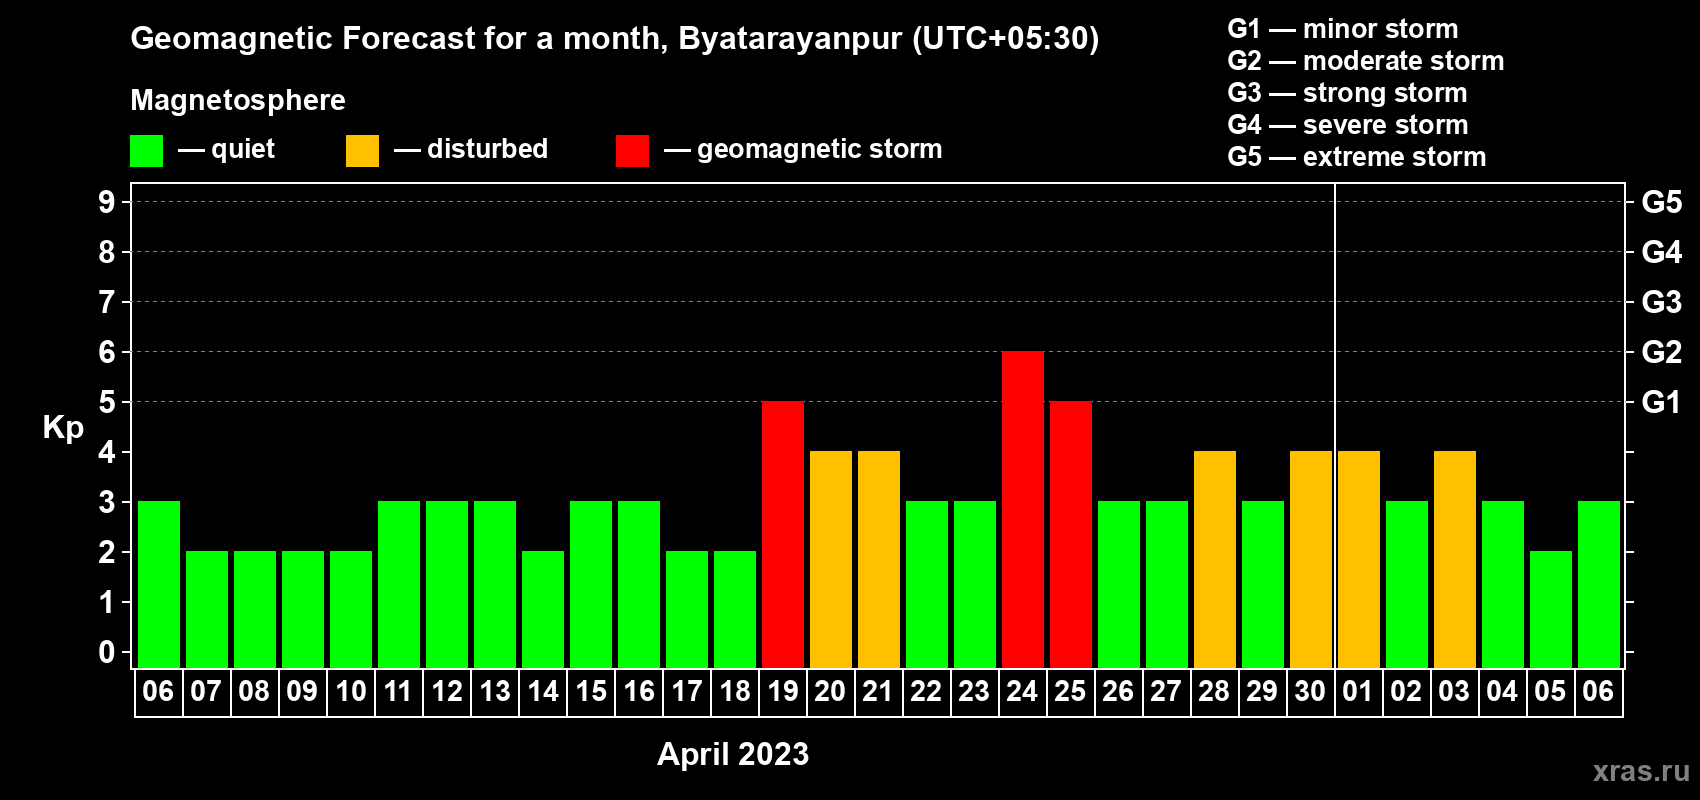Click the orange bar for April 21
This screenshot has width=1700, height=800.
pyautogui.click(x=879, y=560)
